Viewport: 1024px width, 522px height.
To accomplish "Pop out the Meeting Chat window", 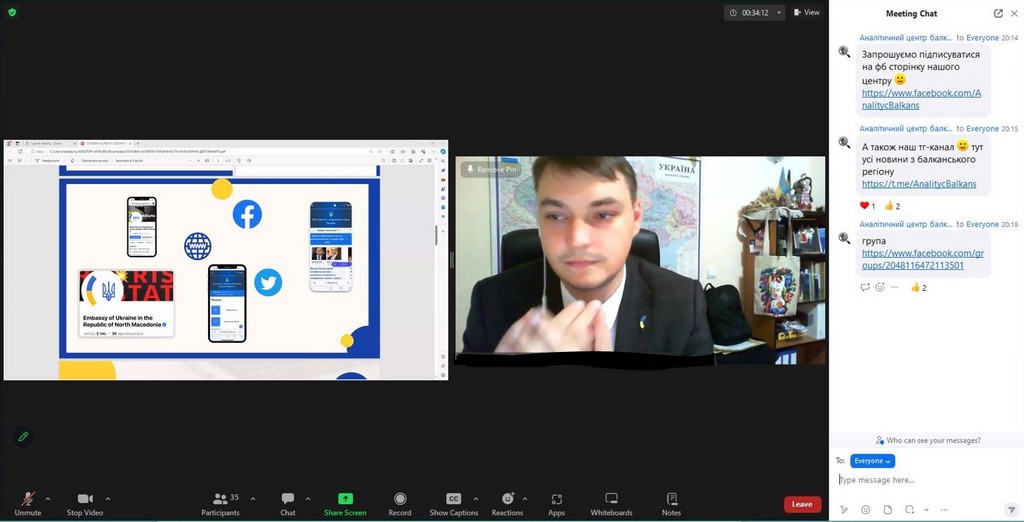I will click(x=998, y=13).
